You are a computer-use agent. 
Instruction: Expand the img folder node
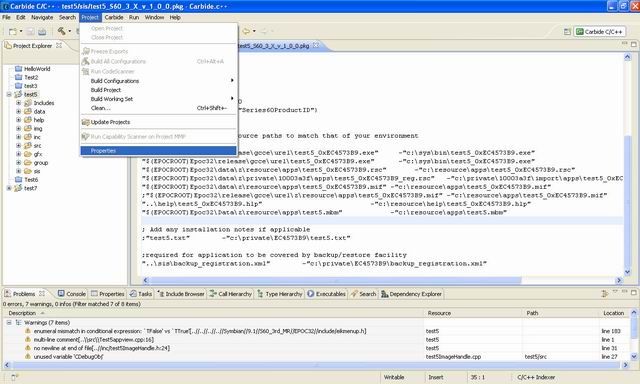click(x=18, y=129)
